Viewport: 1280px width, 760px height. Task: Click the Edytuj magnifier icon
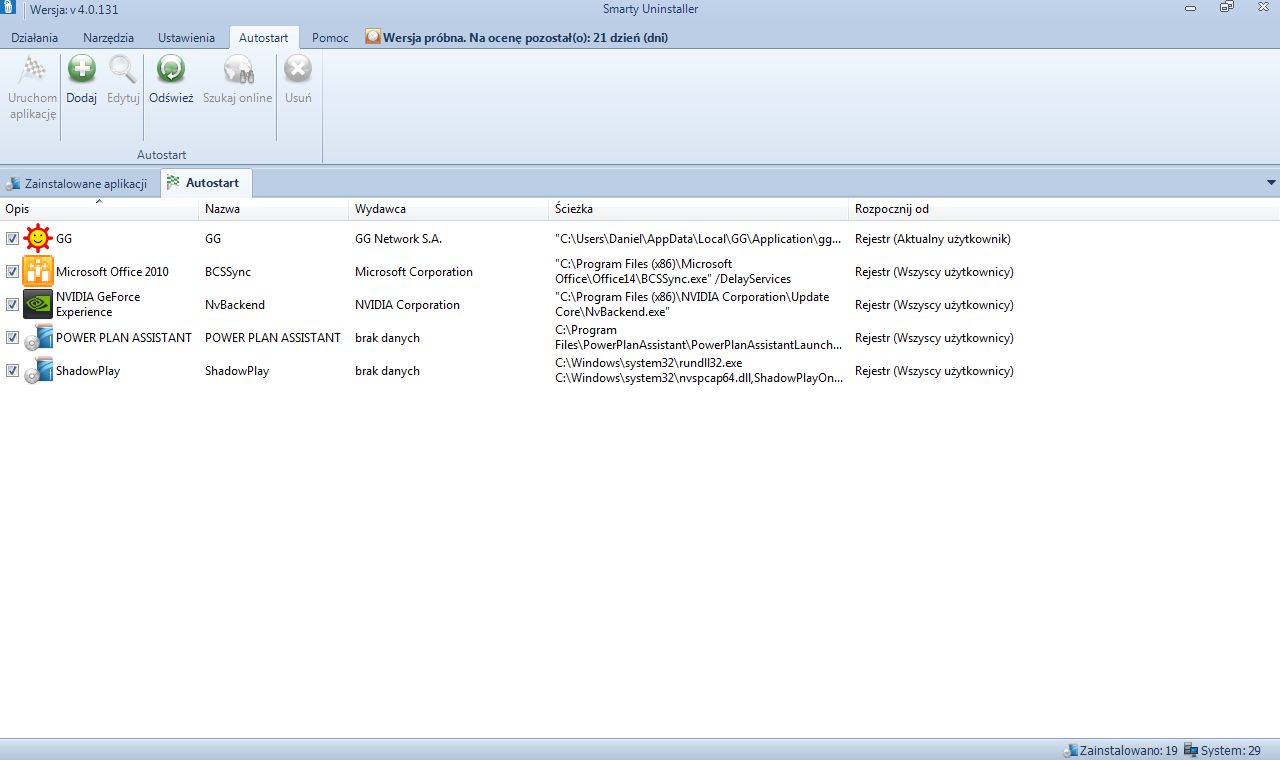pos(123,69)
